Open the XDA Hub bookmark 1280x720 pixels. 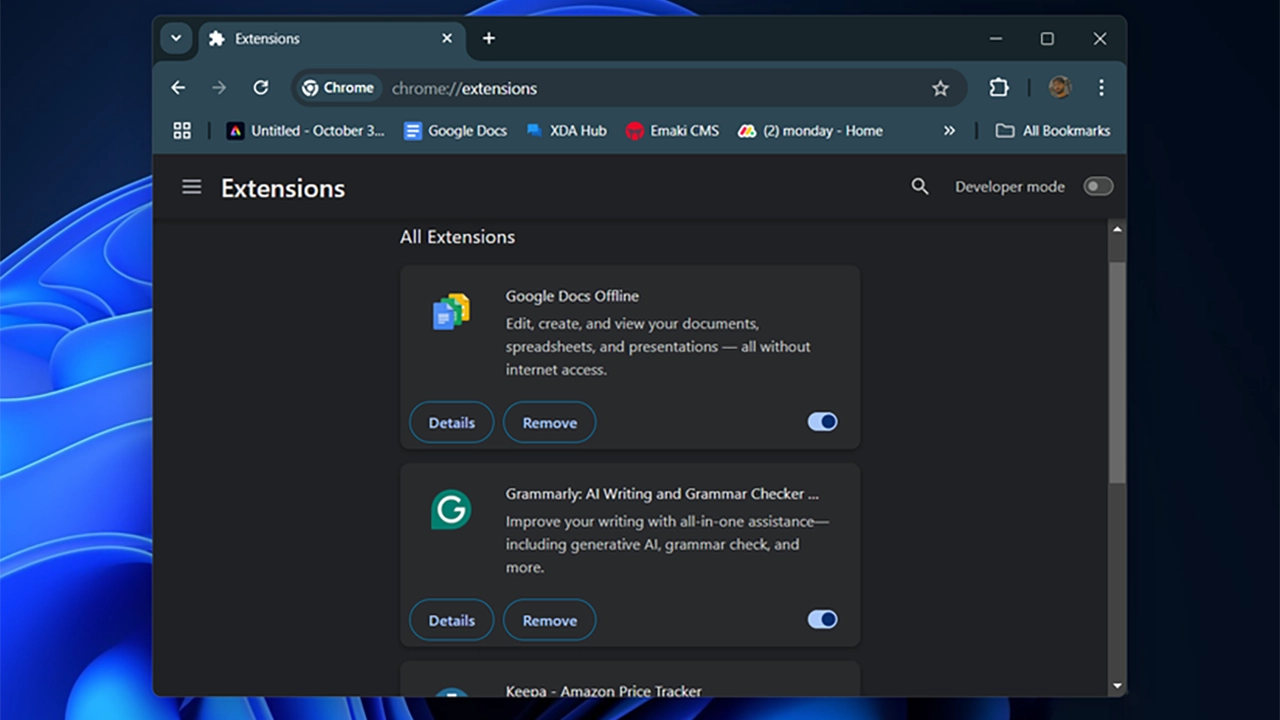click(x=566, y=131)
